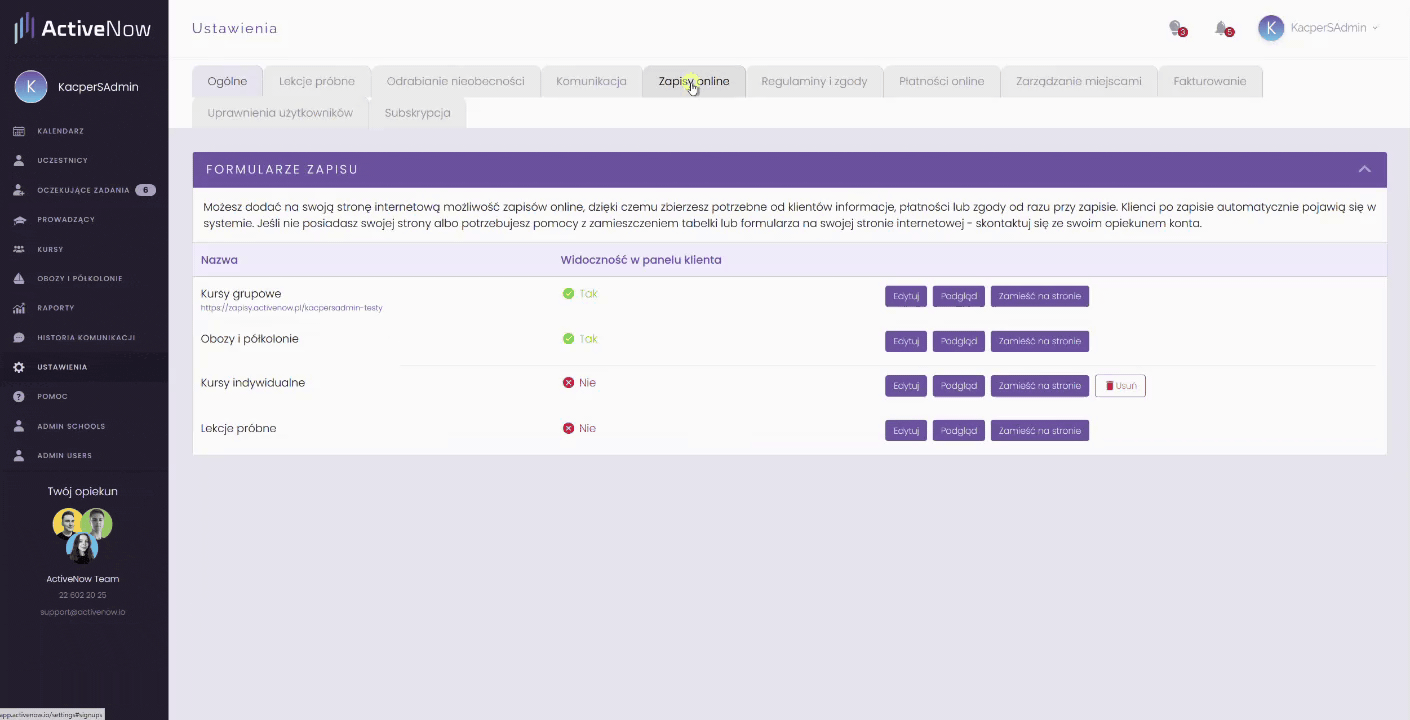Open the chat messages icon in header
Image resolution: width=1410 pixels, height=720 pixels.
tap(1176, 28)
